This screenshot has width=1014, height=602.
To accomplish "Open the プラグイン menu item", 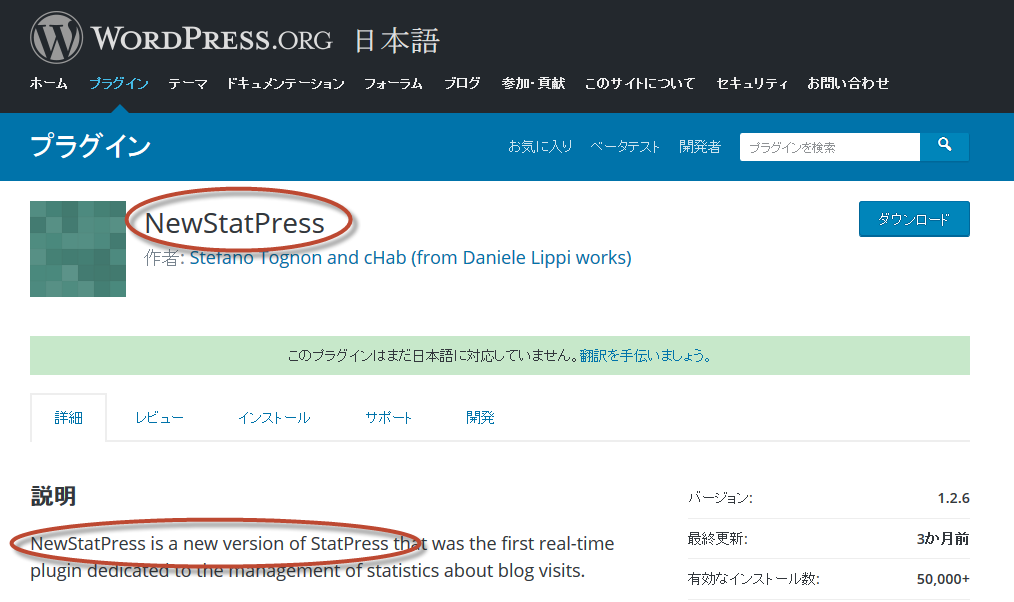I will (118, 83).
